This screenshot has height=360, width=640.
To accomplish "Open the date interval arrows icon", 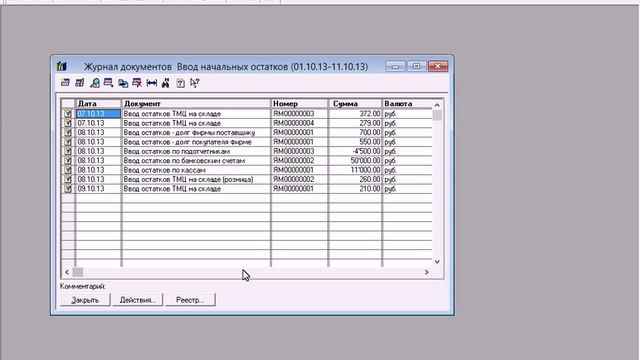I will (x=151, y=83).
